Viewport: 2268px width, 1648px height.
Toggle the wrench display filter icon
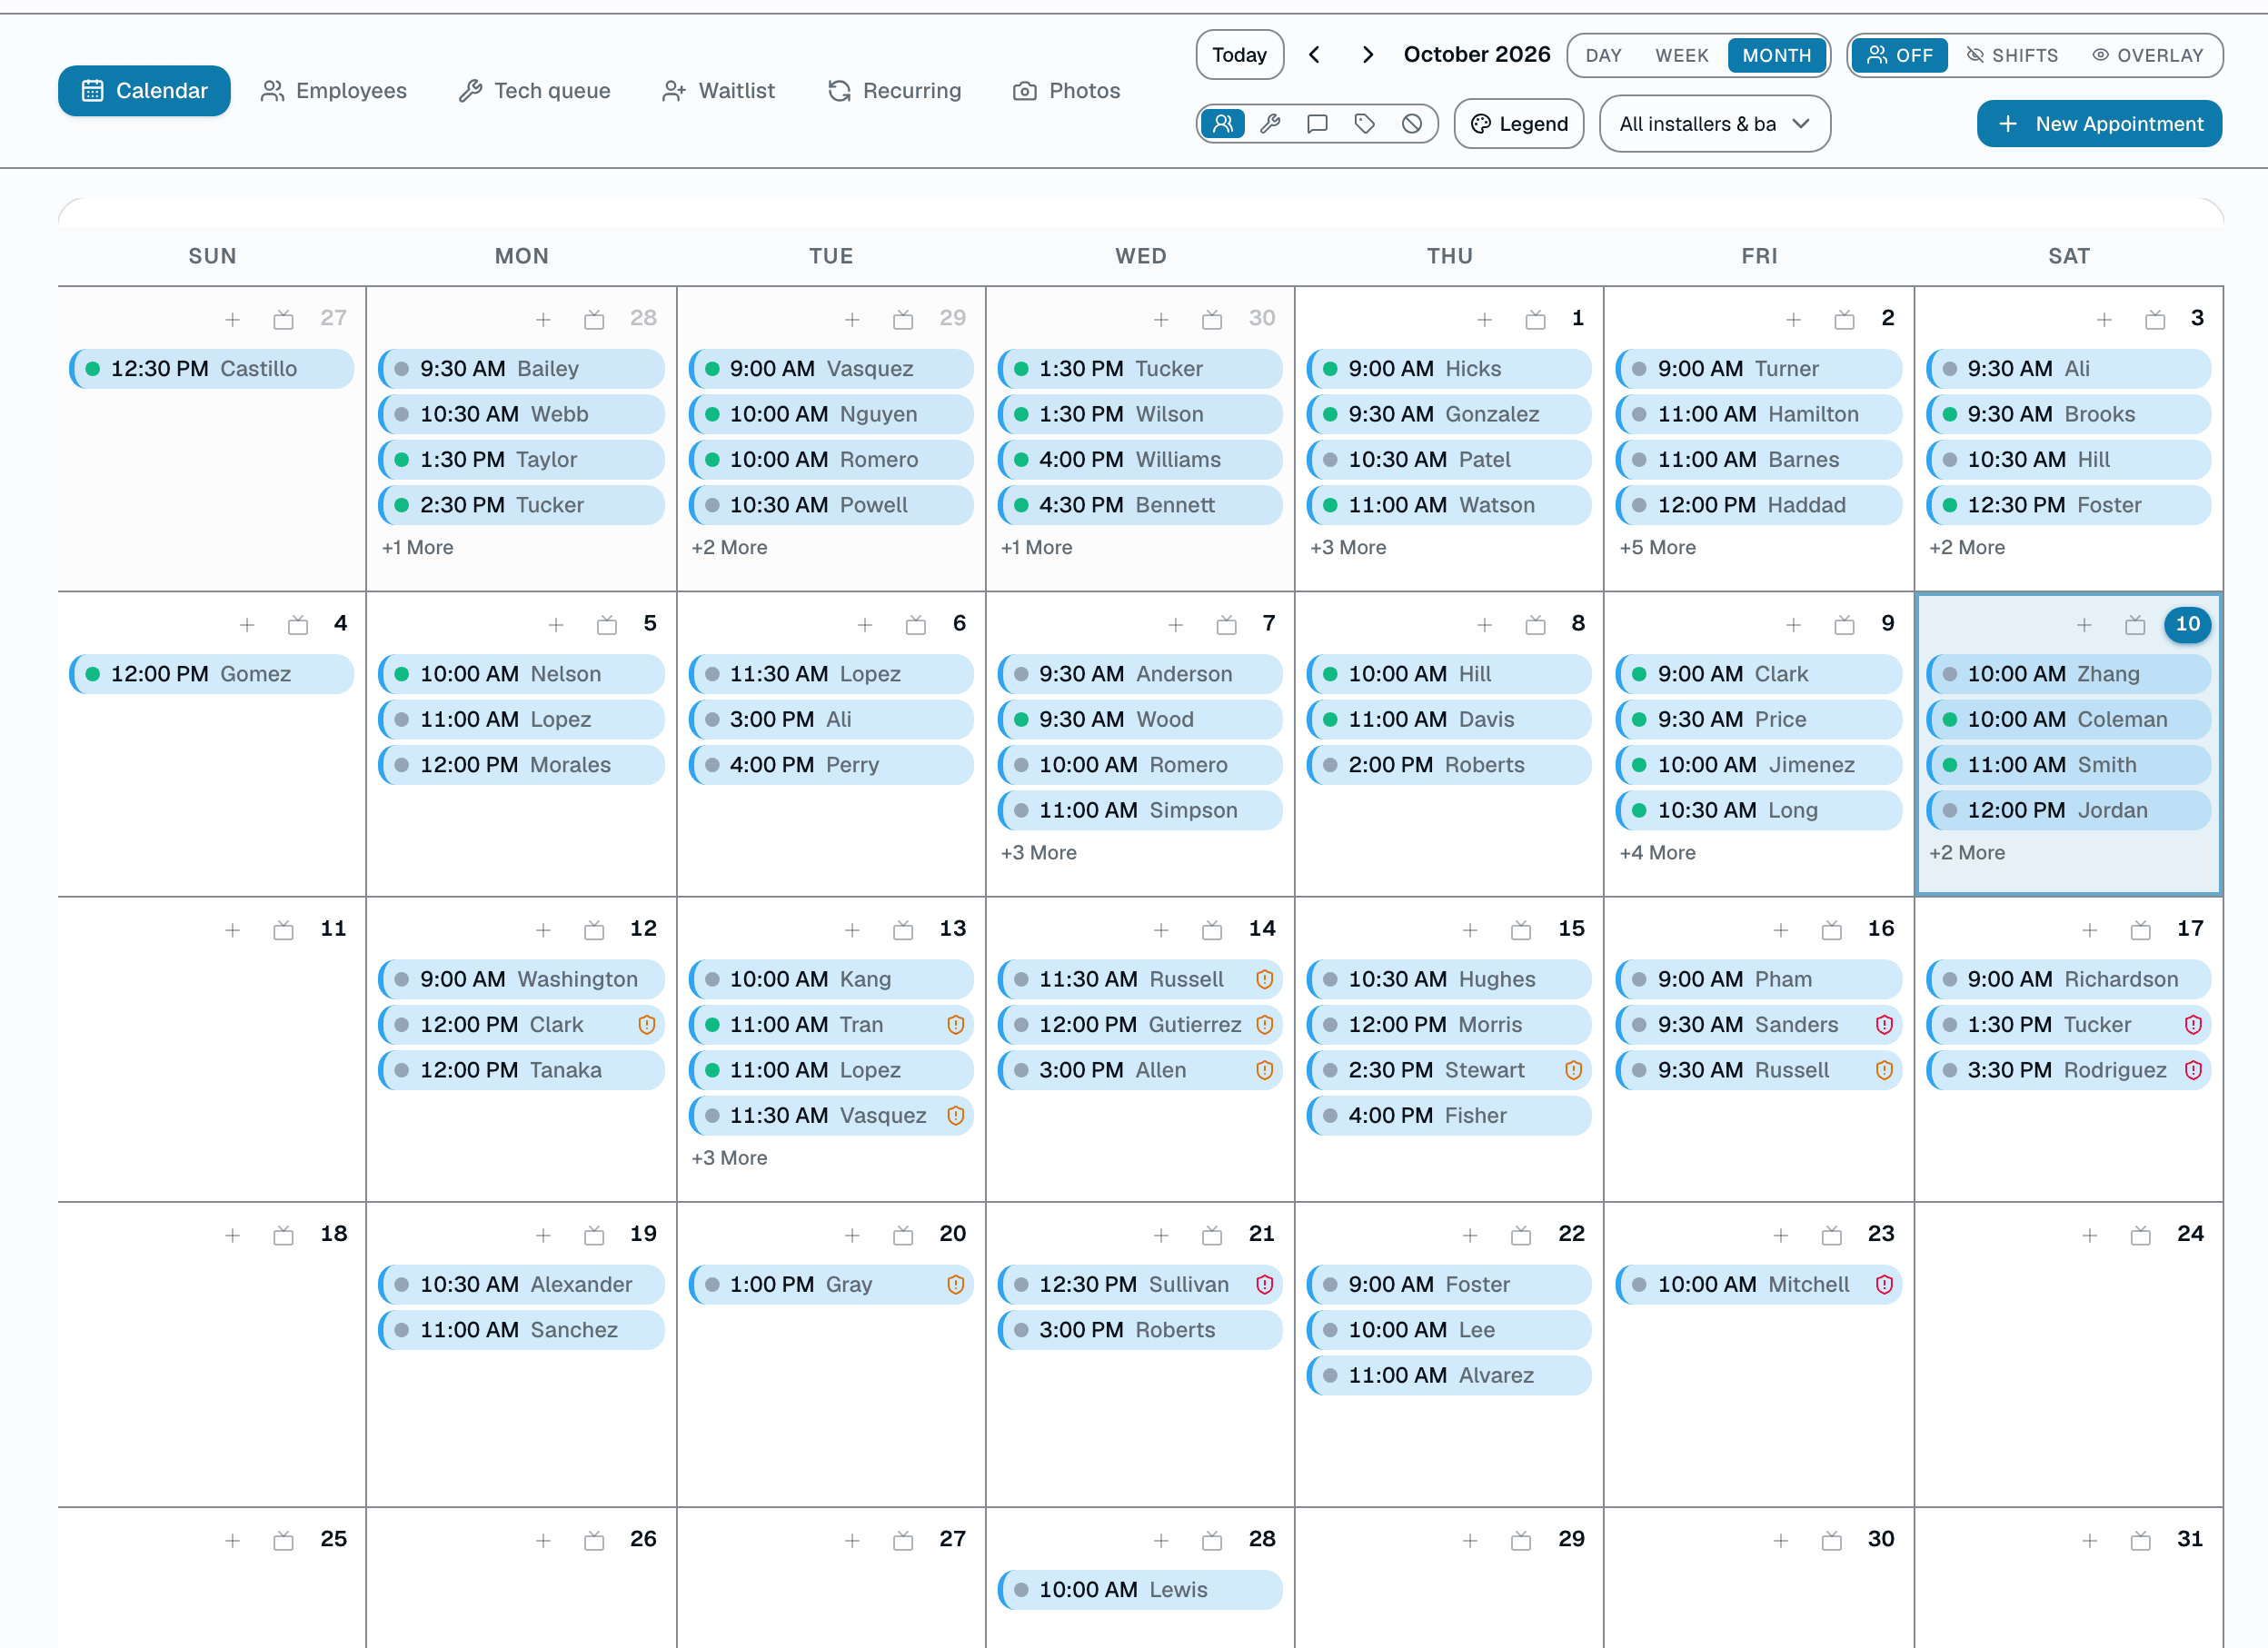pos(1270,124)
